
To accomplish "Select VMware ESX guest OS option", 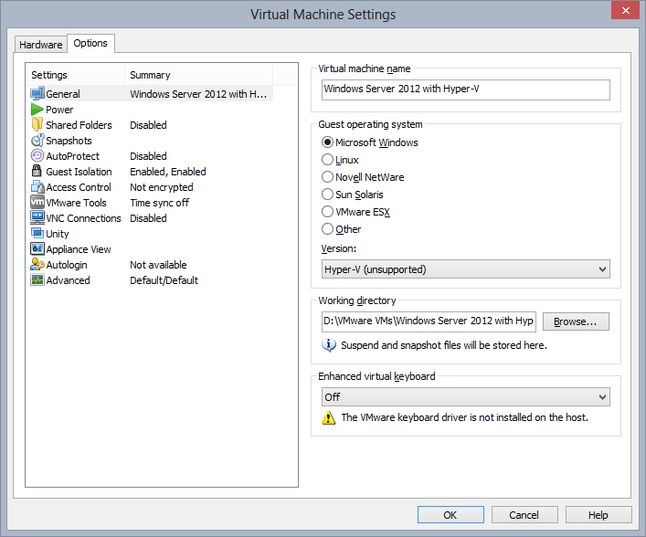I will click(327, 211).
